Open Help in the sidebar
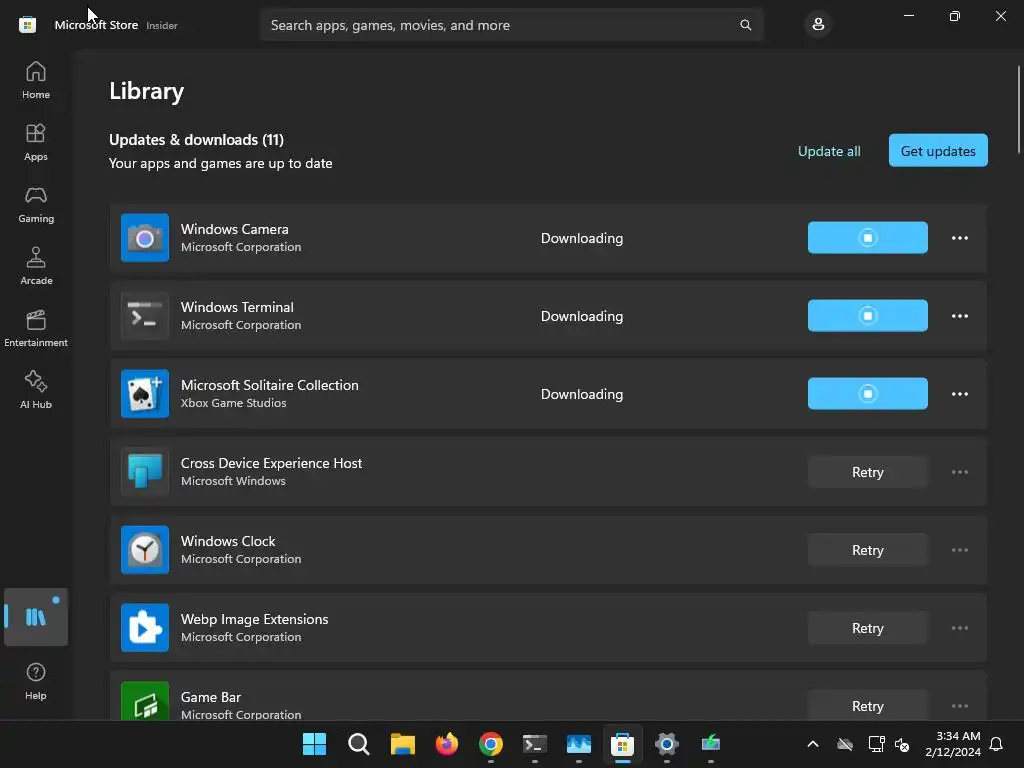This screenshot has height=768, width=1024. click(36, 681)
